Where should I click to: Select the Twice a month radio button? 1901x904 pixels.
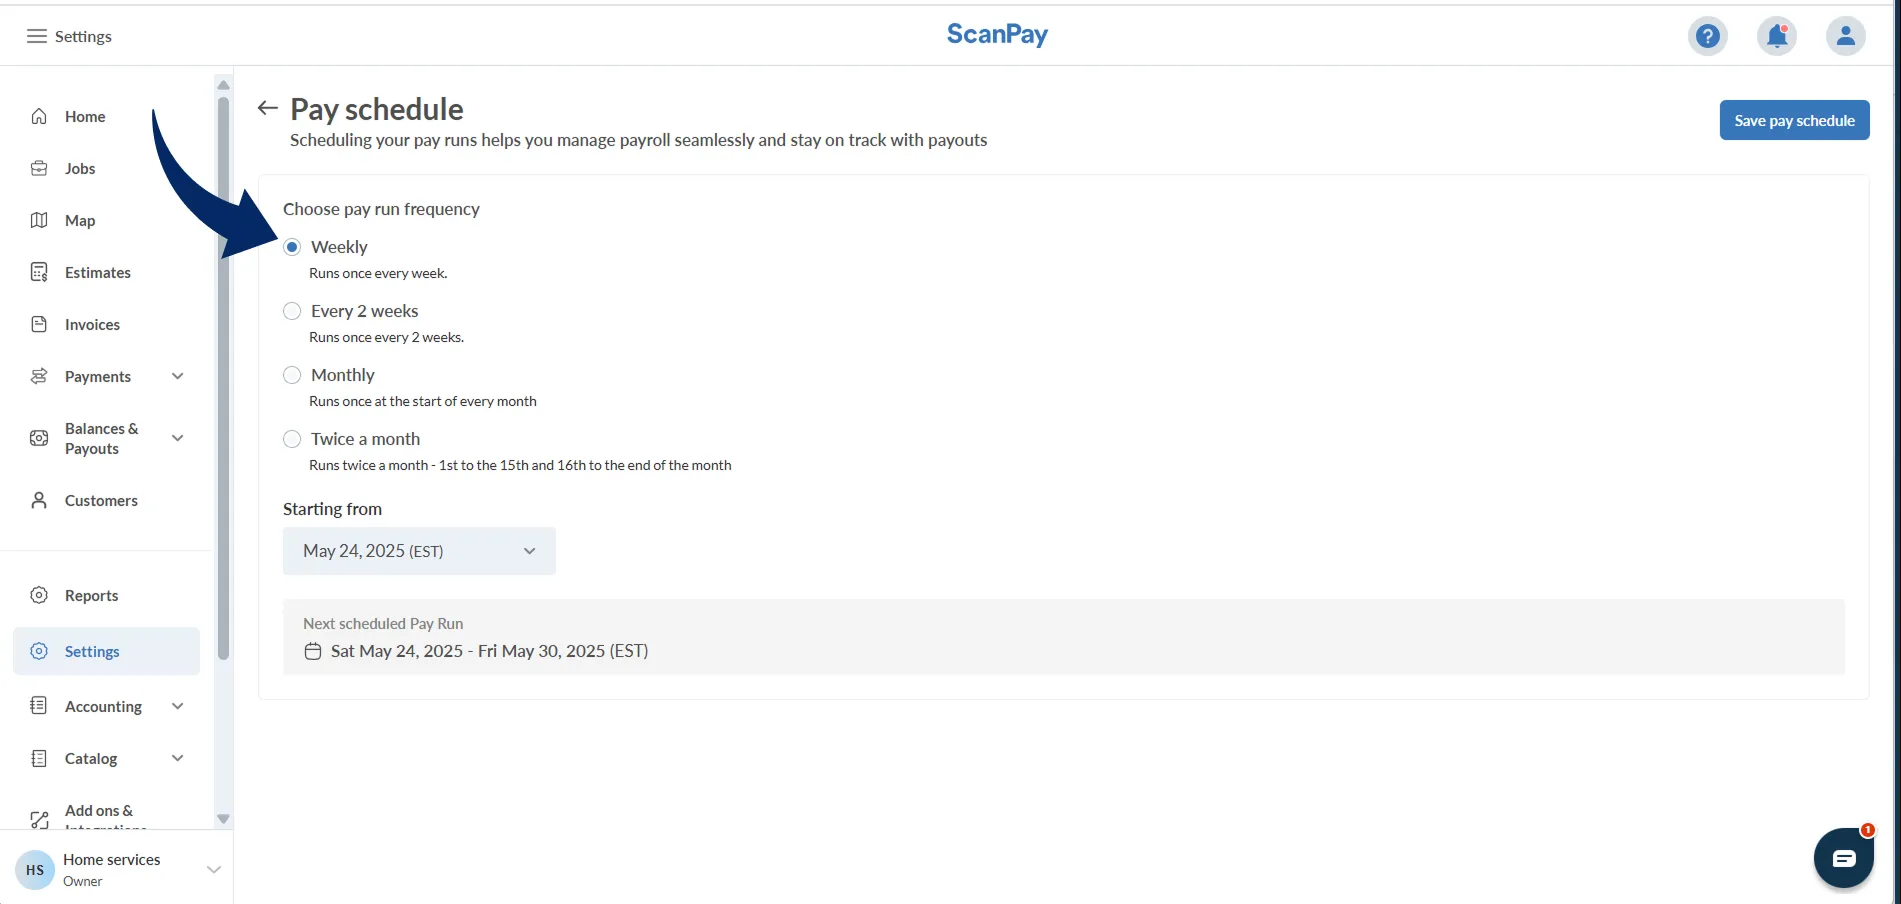pos(292,439)
